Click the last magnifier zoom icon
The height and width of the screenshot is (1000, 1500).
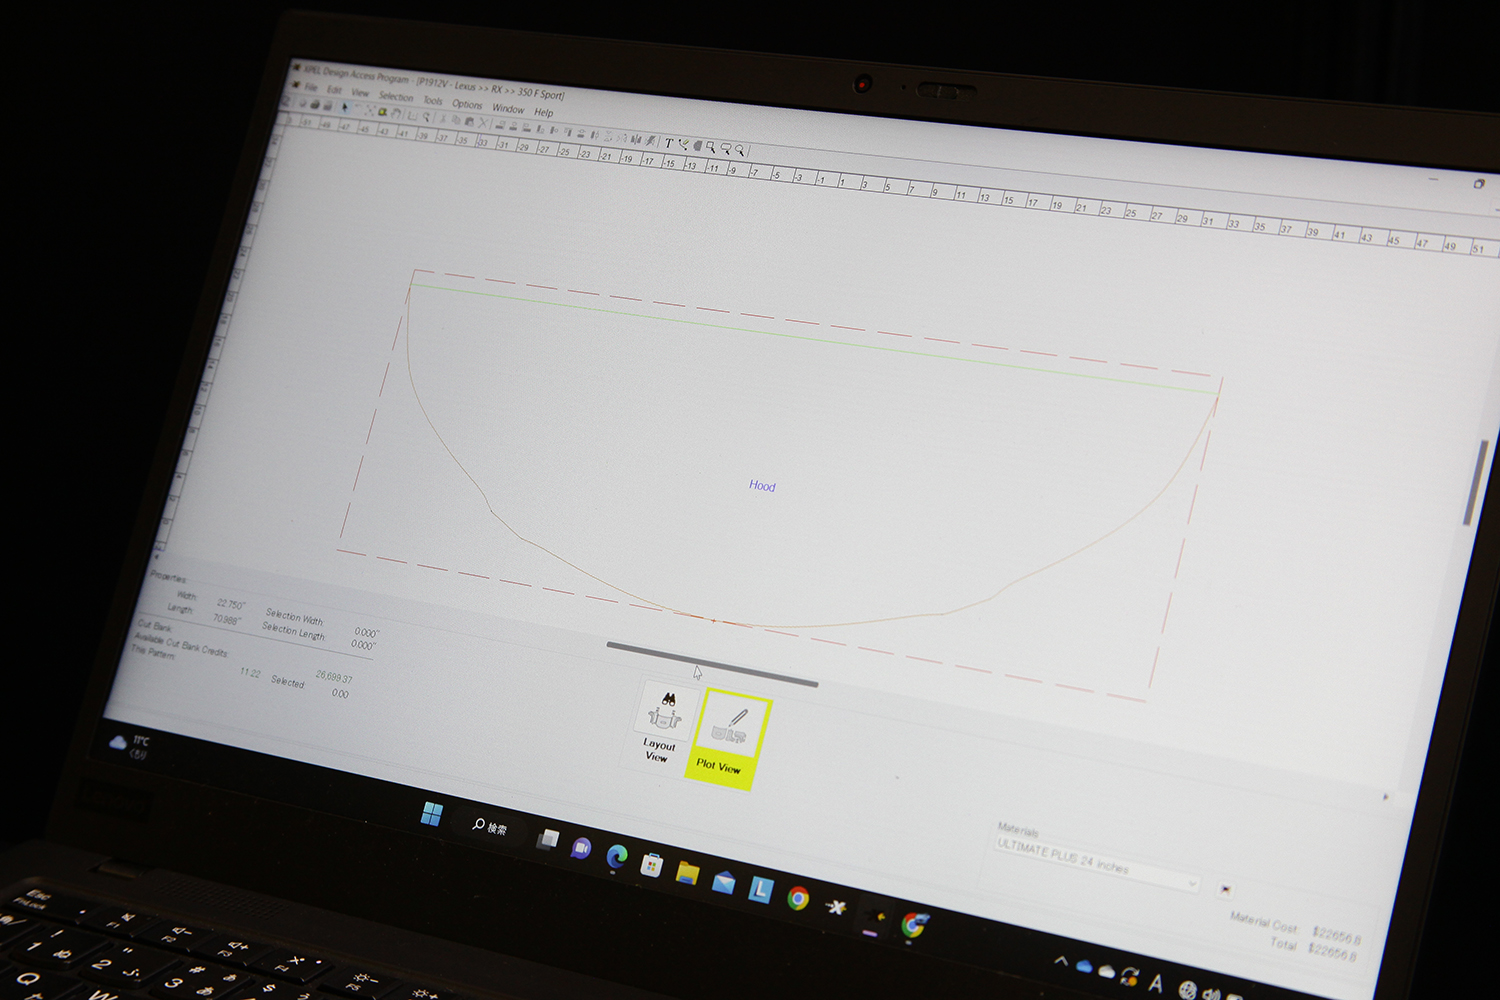coord(740,150)
